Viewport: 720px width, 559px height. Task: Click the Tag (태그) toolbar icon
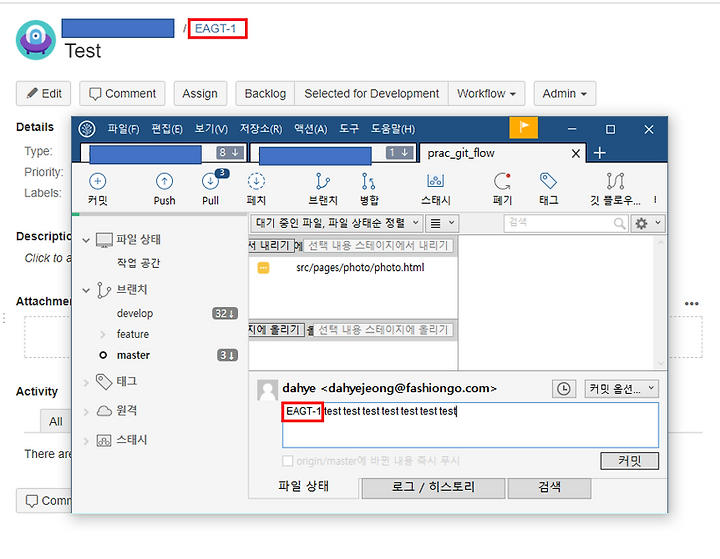point(548,181)
